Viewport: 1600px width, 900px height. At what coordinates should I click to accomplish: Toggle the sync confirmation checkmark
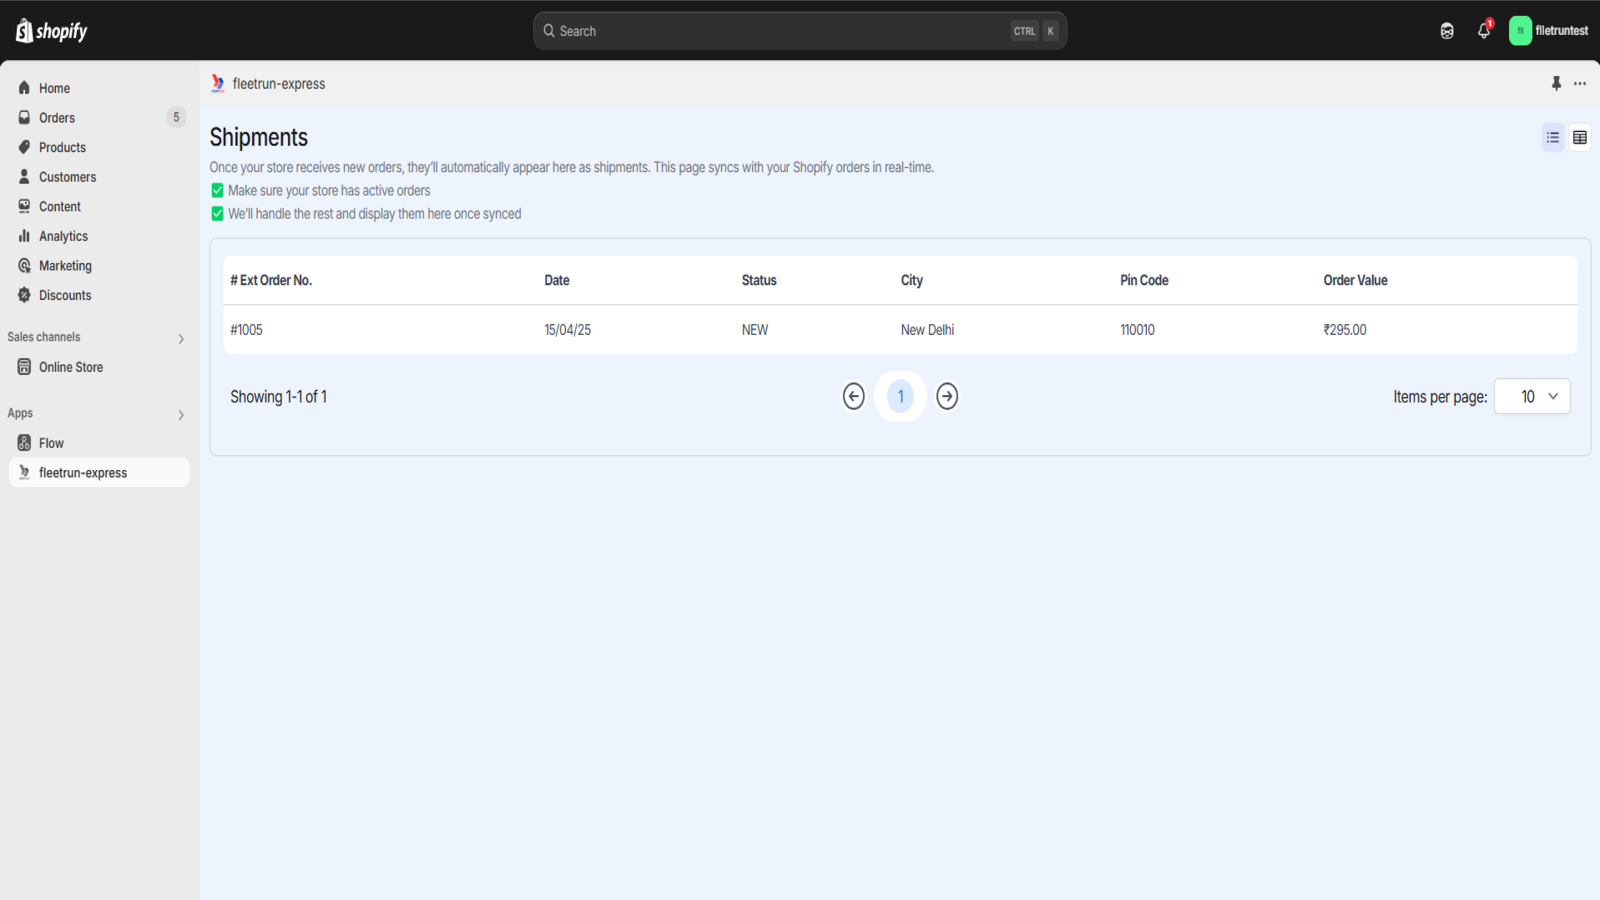[x=217, y=213]
